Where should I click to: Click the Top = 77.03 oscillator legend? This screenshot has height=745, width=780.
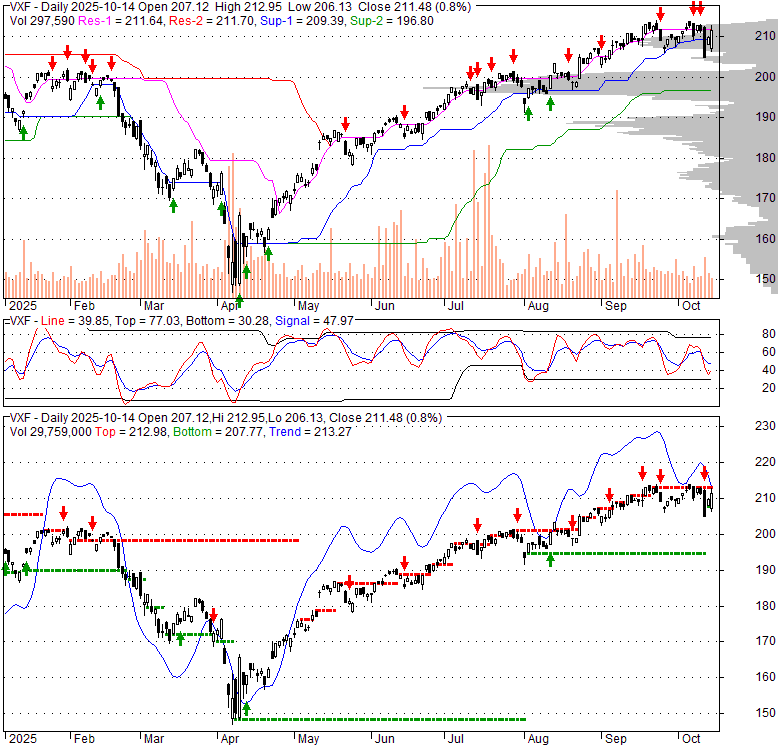click(147, 321)
